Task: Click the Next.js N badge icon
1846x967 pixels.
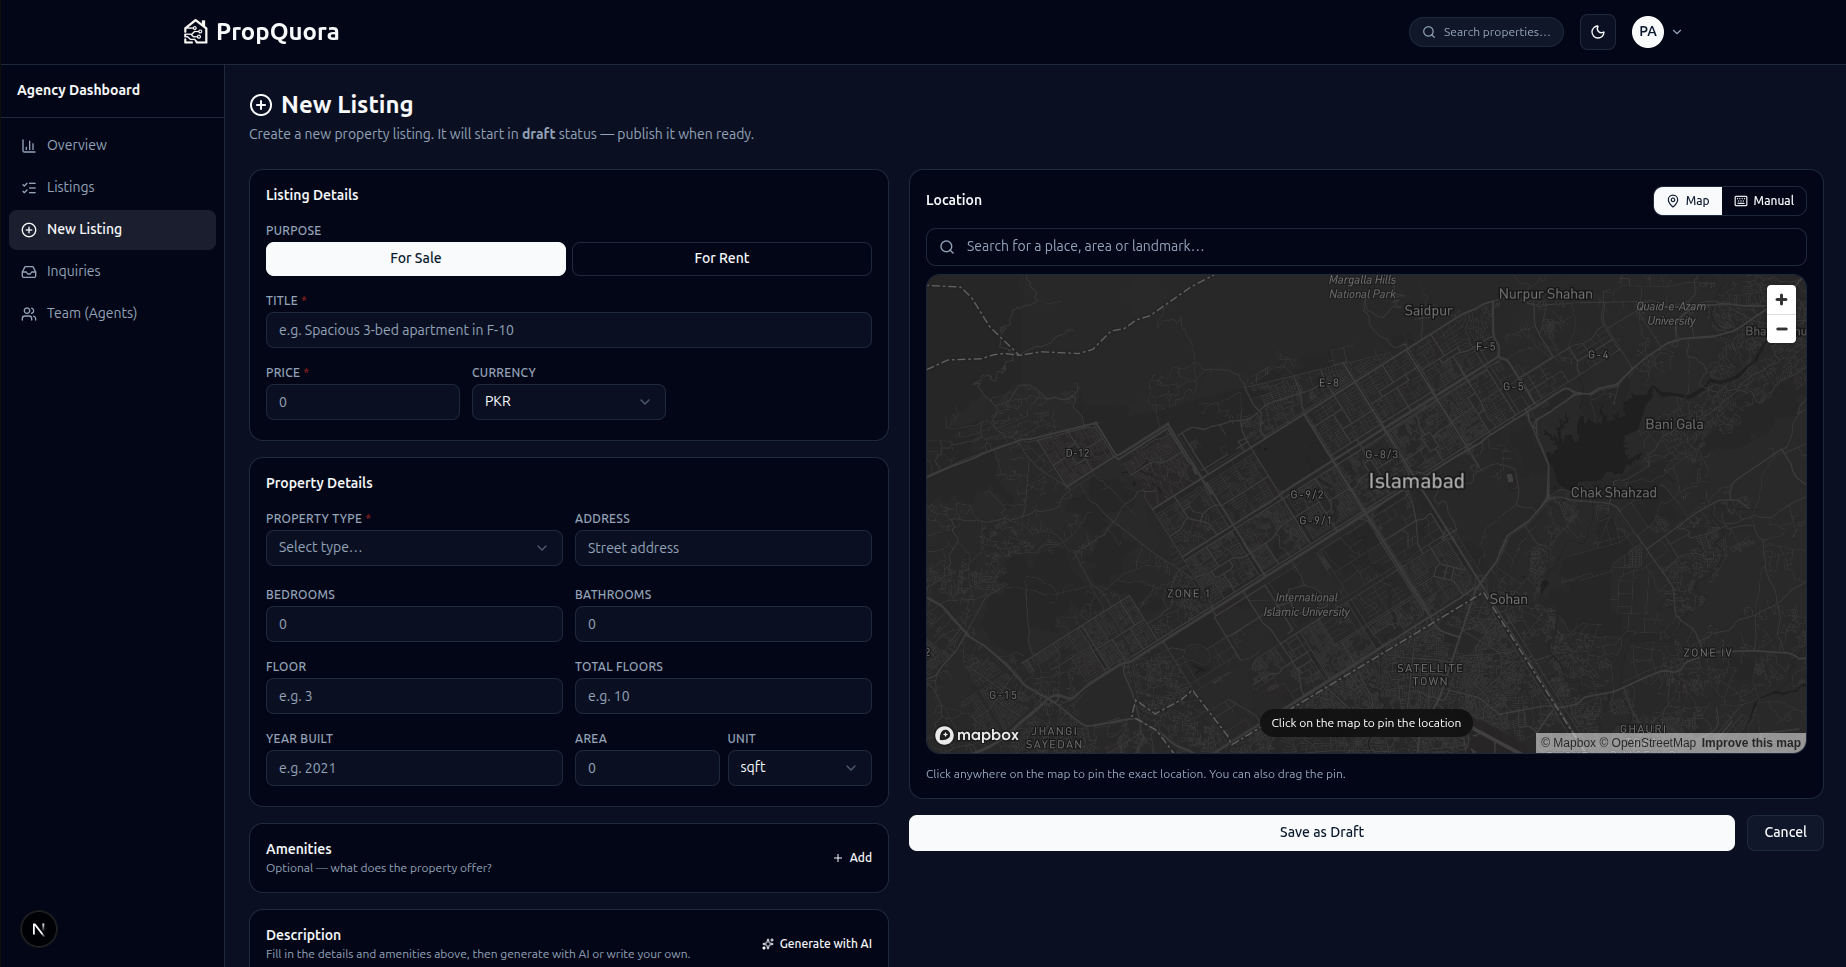Action: (39, 929)
